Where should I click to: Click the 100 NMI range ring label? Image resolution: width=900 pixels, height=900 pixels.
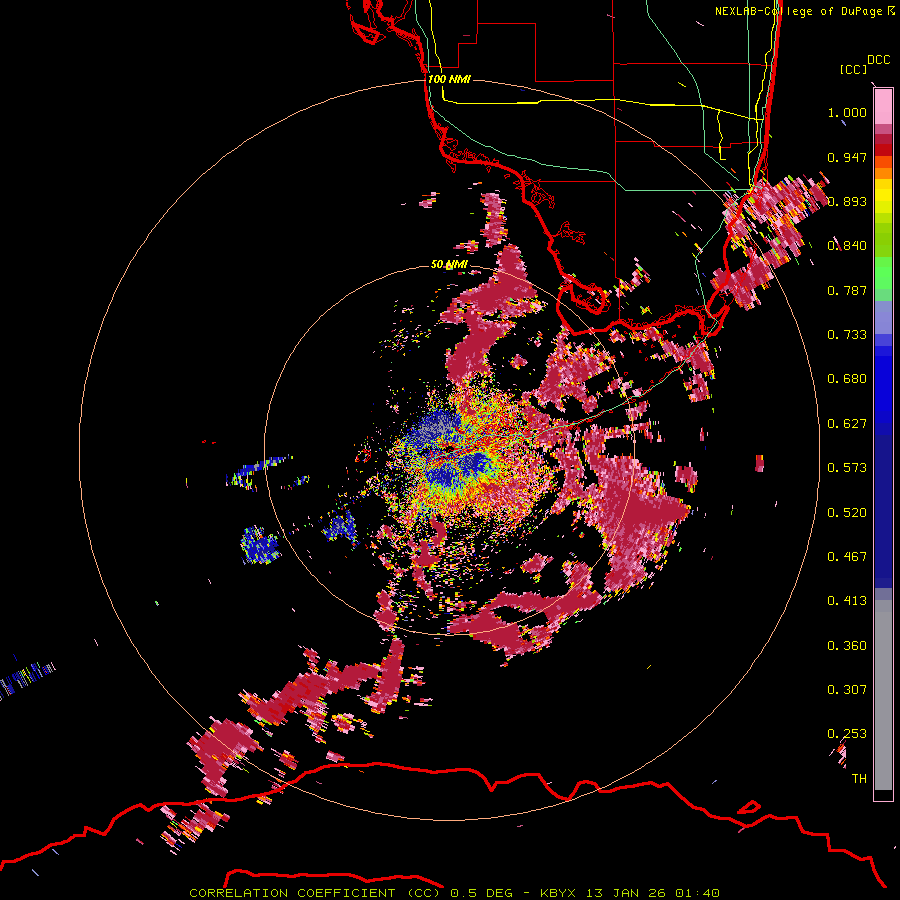[449, 79]
